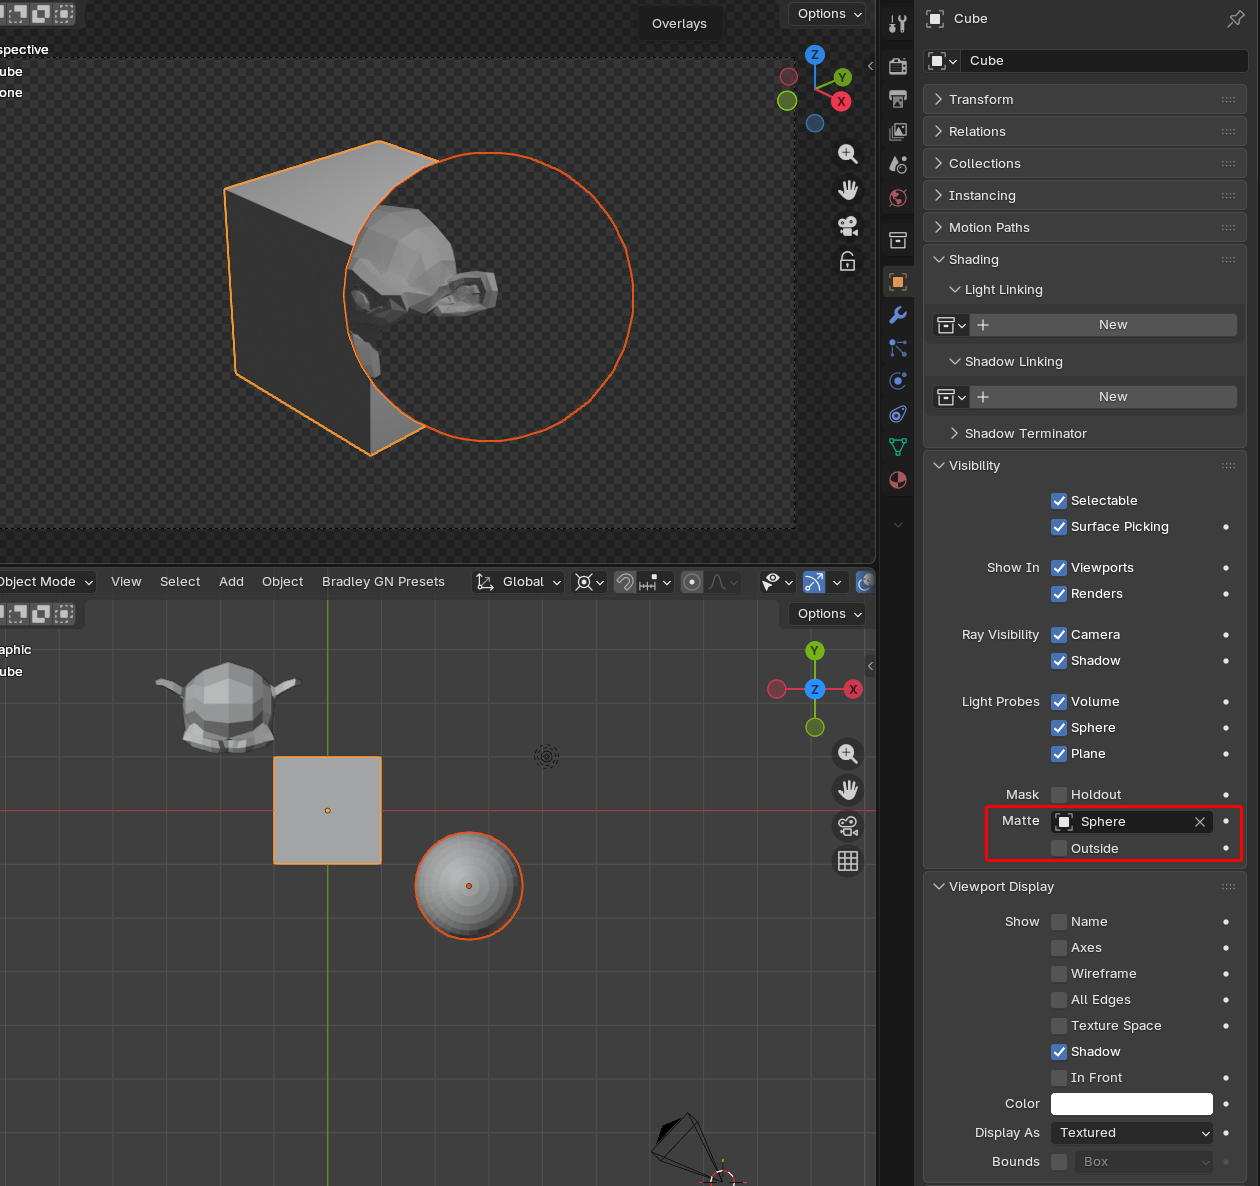This screenshot has width=1260, height=1186.
Task: Open the Tool properties tab
Action: 898,24
